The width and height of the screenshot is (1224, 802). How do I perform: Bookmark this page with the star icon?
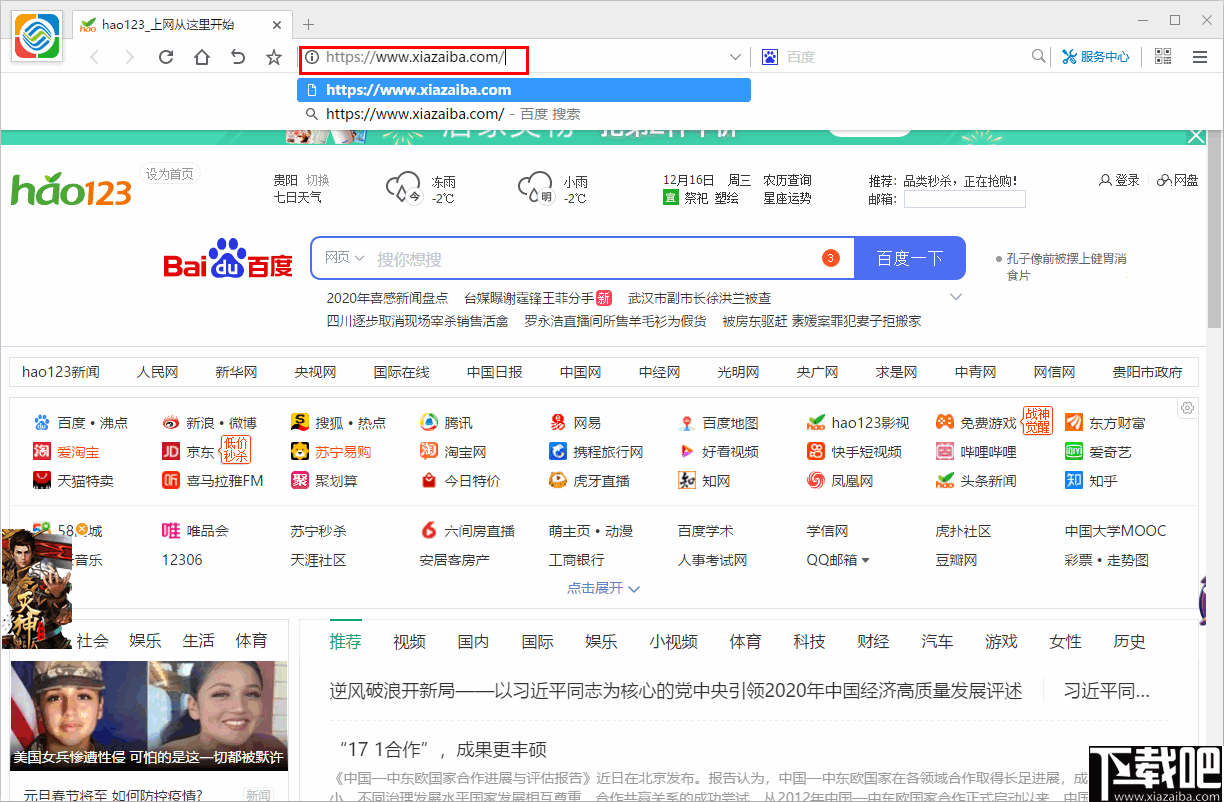[x=273, y=57]
